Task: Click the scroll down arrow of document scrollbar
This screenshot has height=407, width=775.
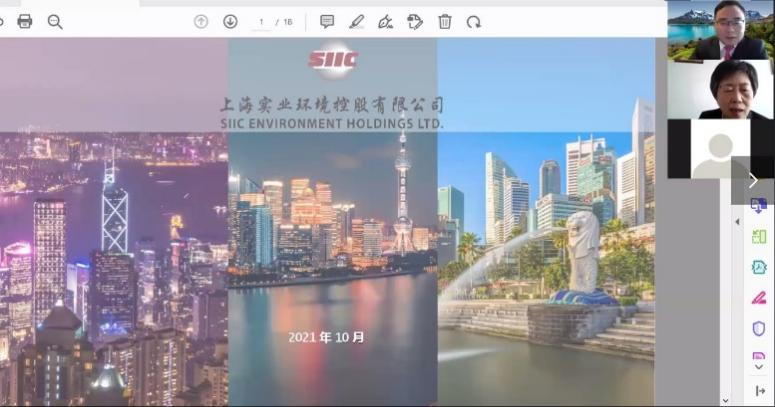Action: point(725,401)
